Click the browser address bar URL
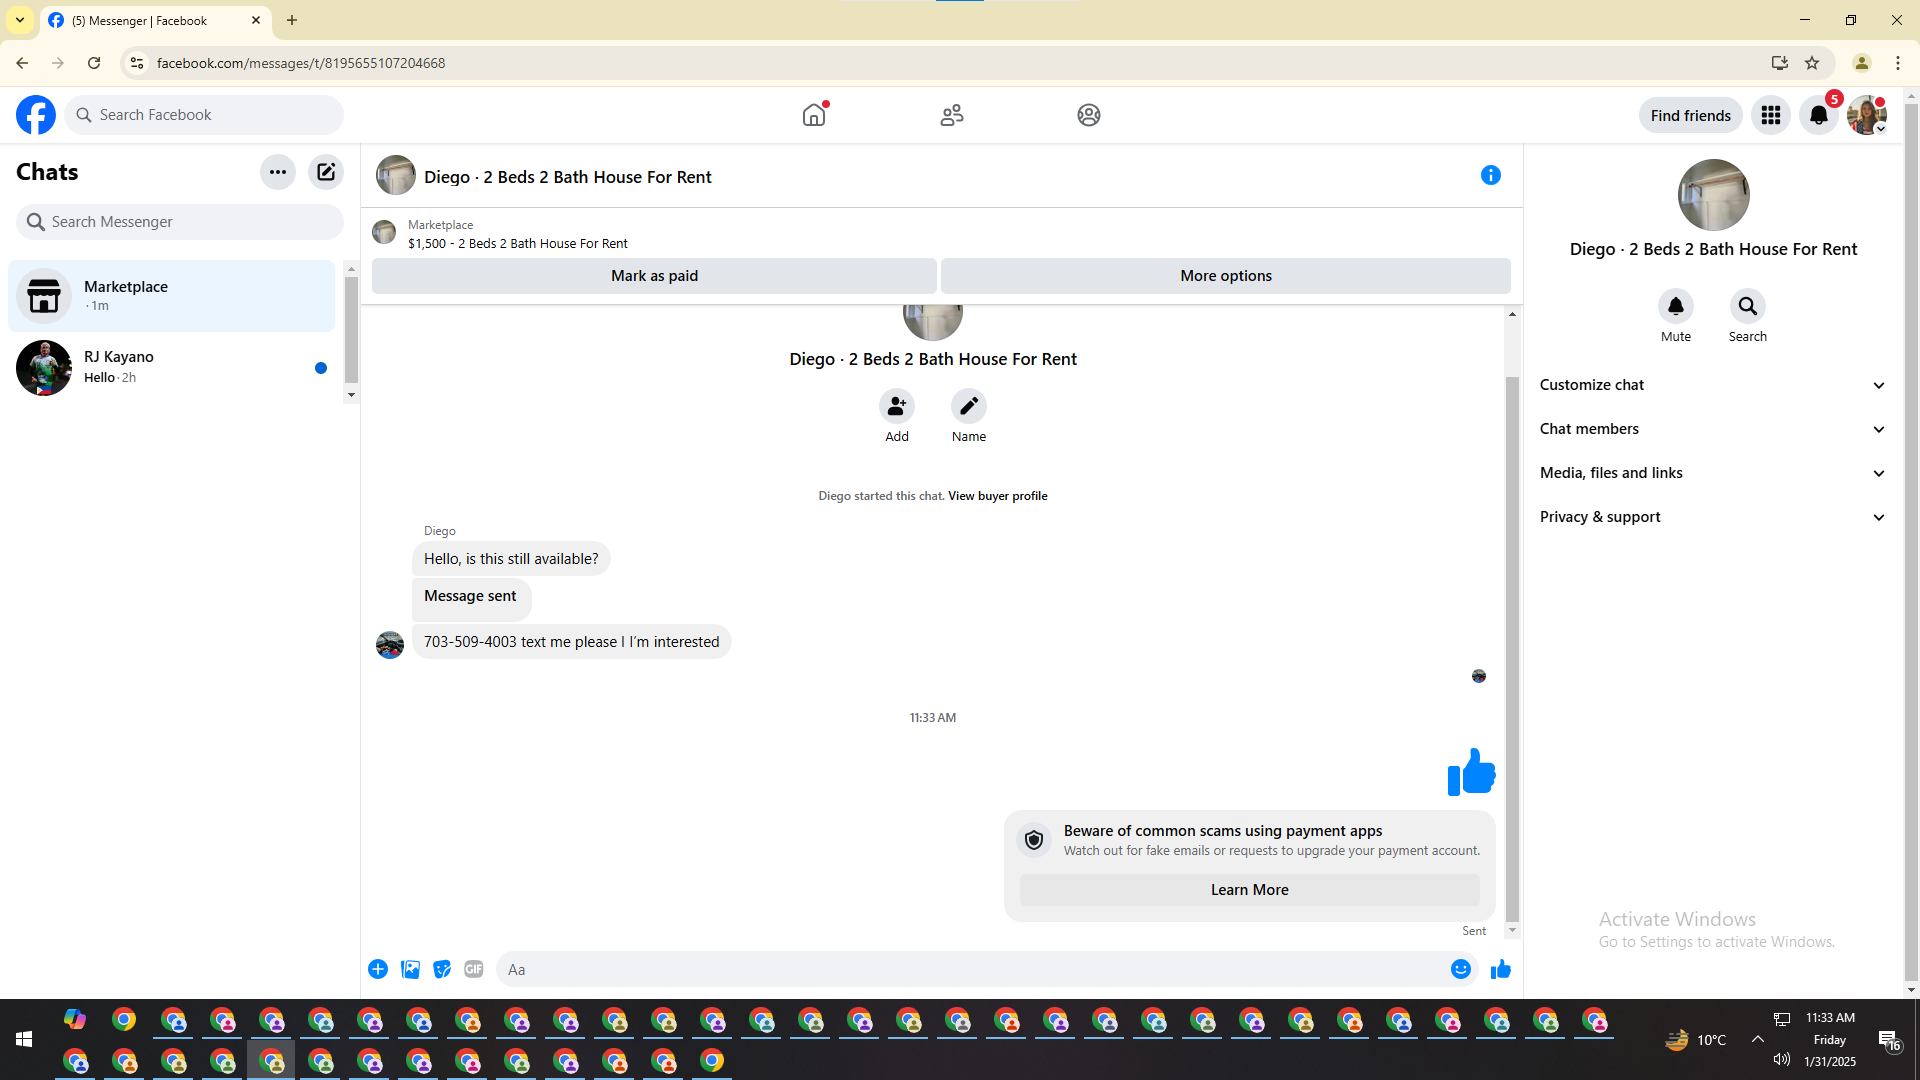Screen dimensions: 1920x1080 tap(301, 63)
